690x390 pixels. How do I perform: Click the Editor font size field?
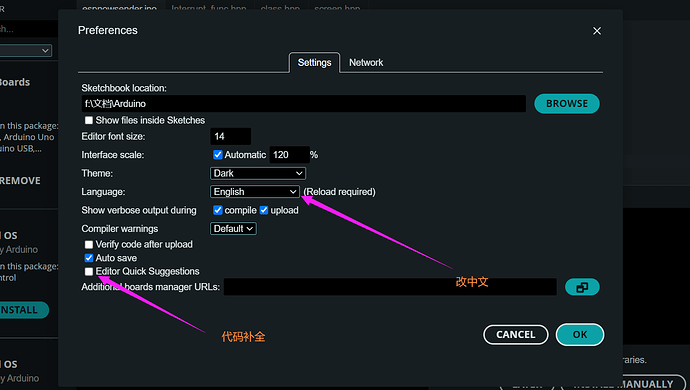(231, 136)
